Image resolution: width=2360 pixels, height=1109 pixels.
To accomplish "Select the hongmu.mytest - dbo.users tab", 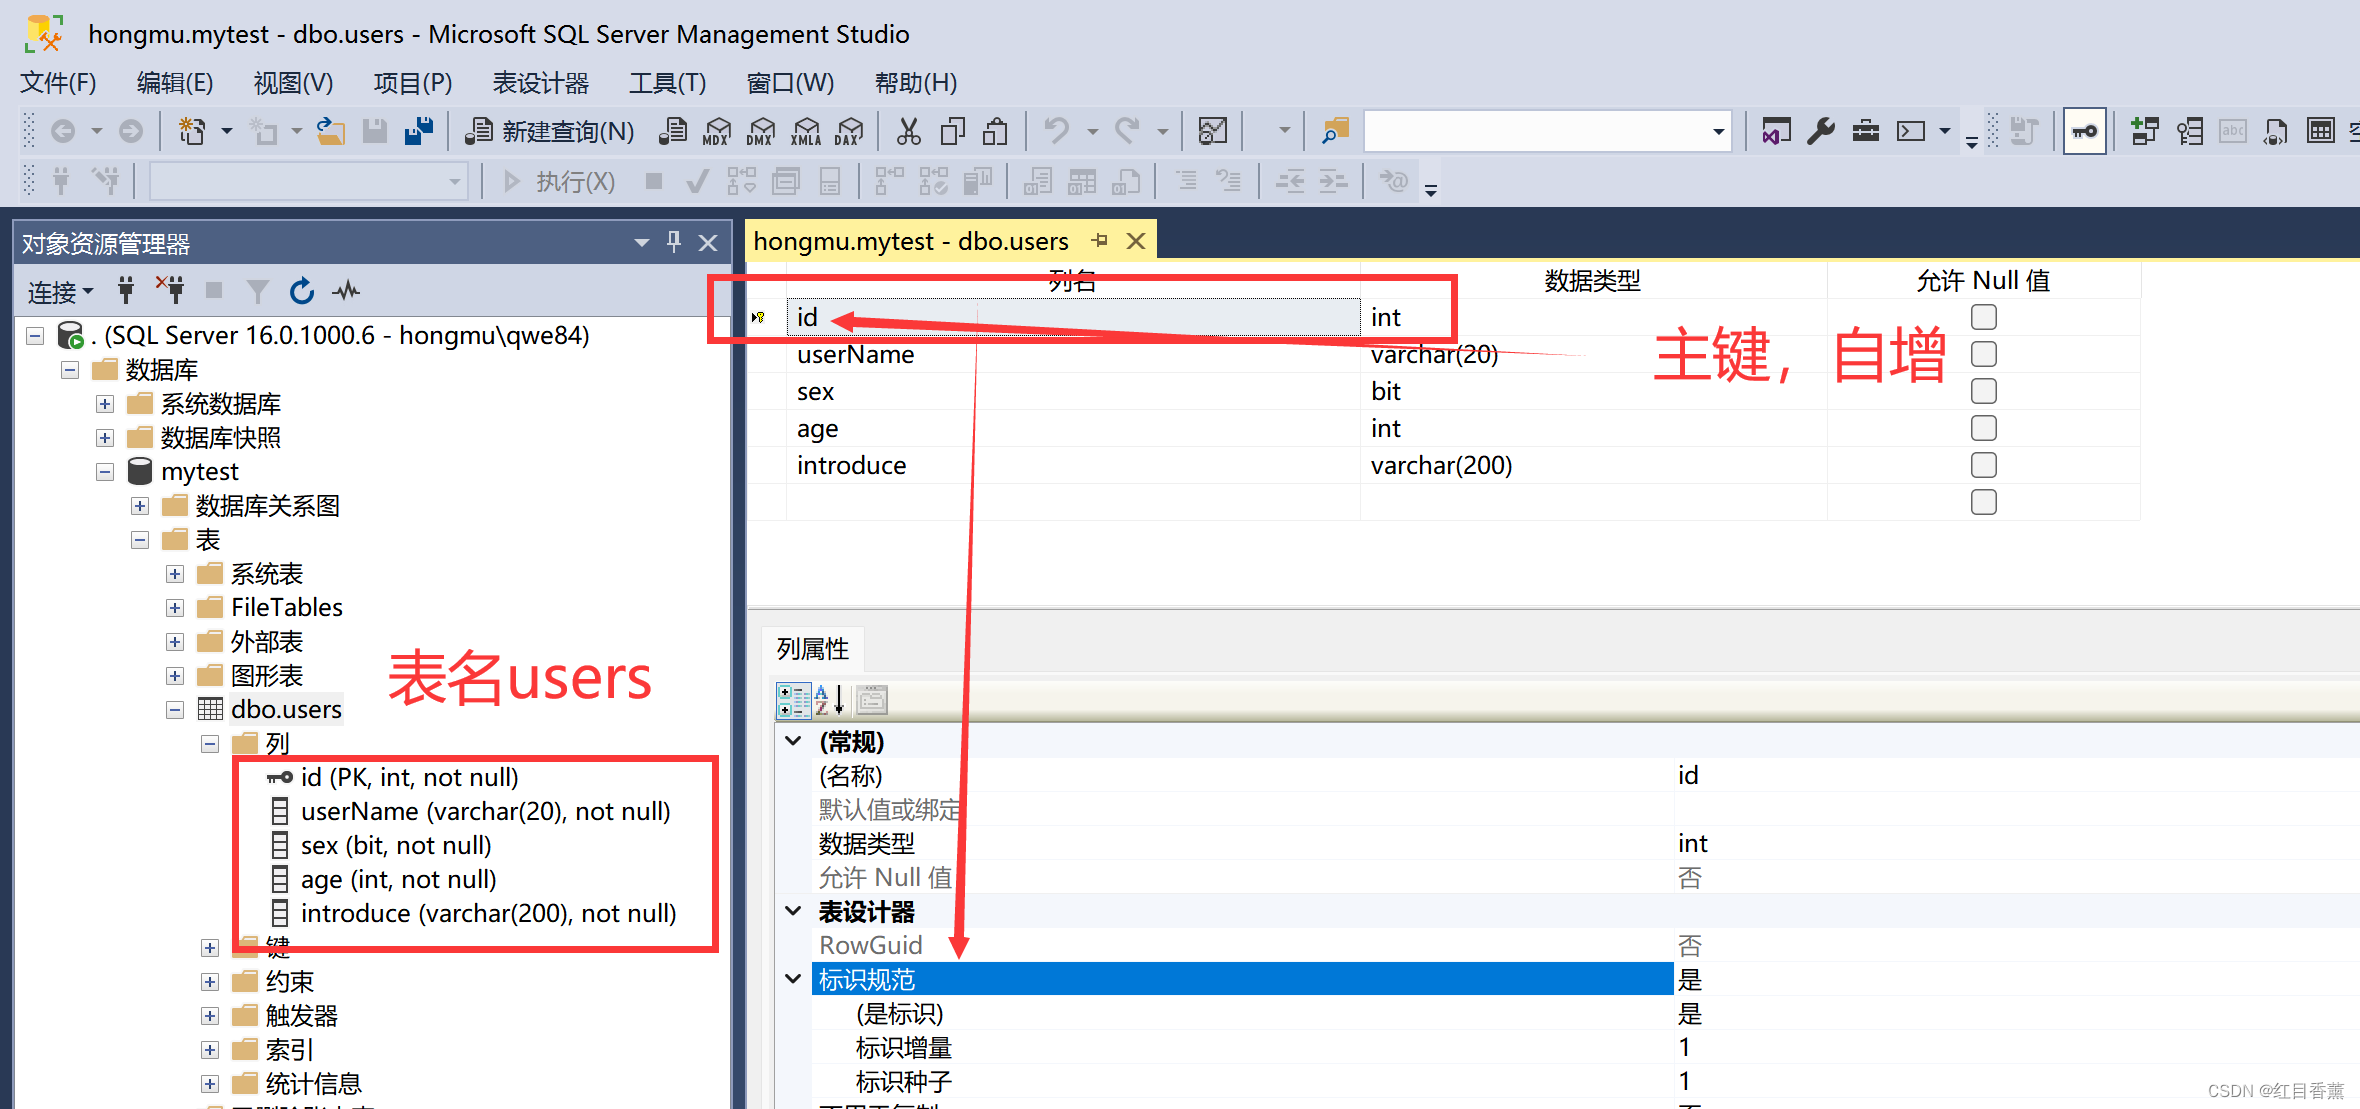I will tap(910, 241).
